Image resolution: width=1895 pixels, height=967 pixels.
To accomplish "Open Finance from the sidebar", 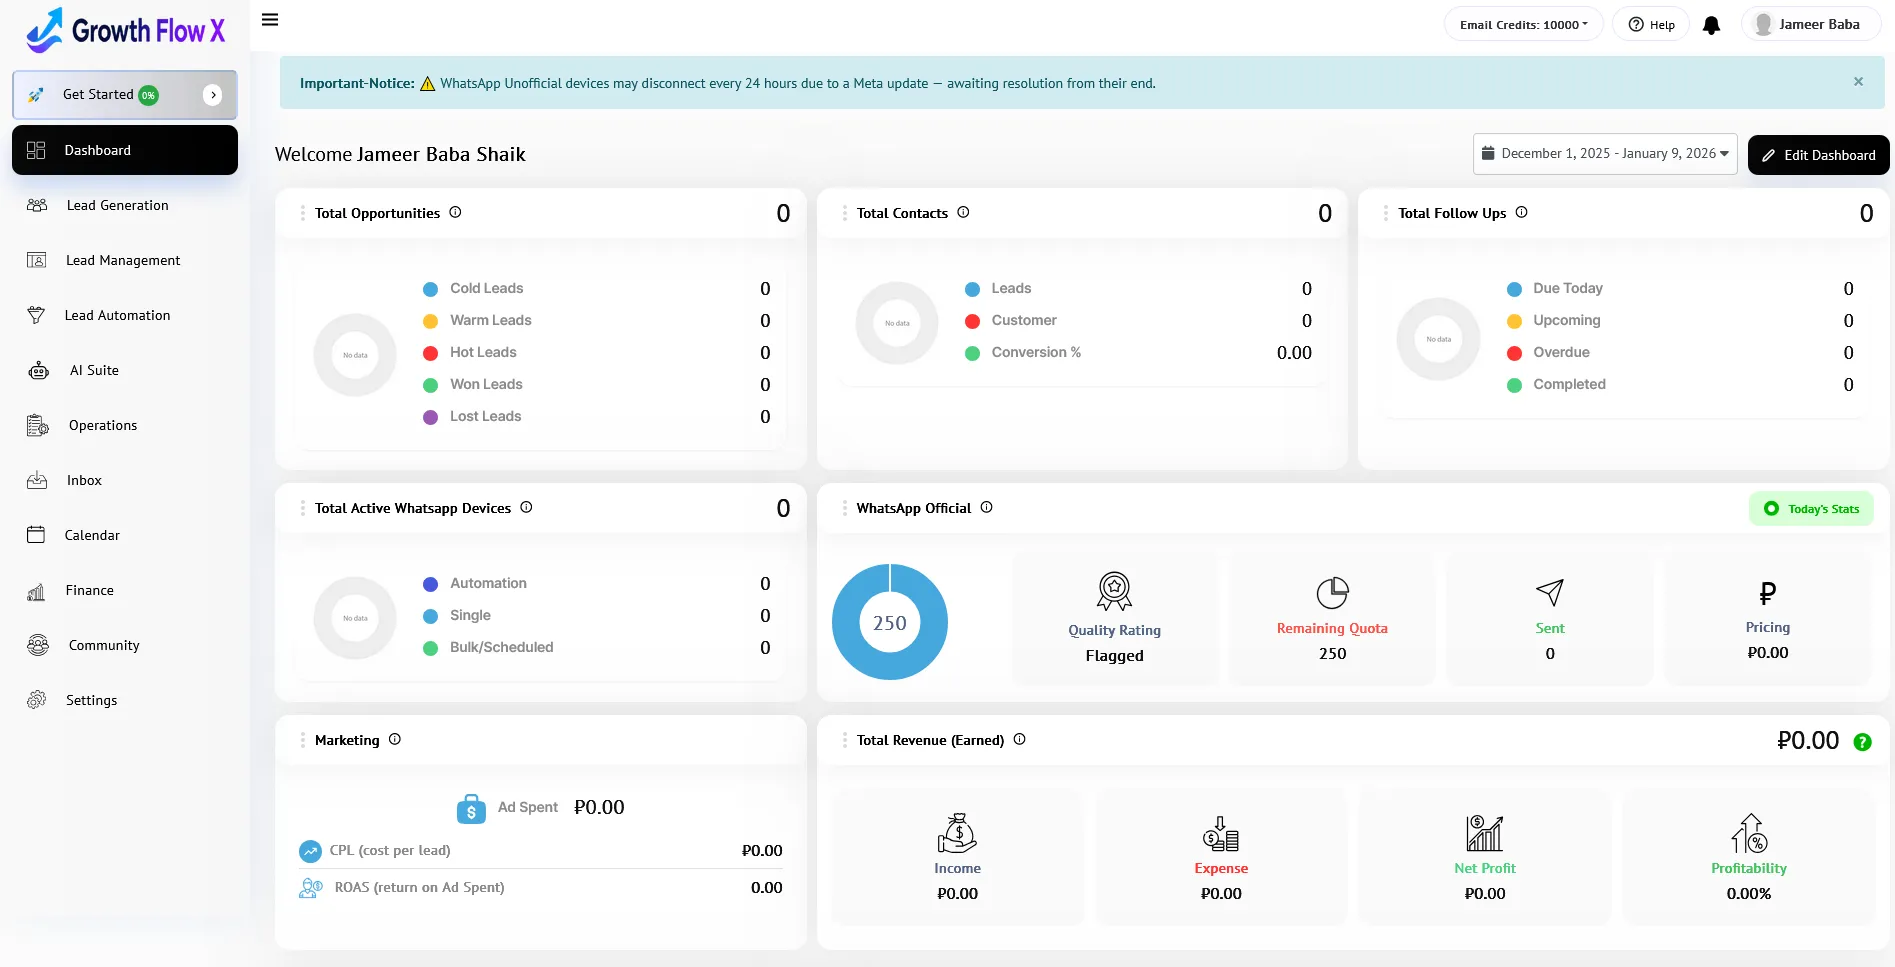I will coord(89,590).
